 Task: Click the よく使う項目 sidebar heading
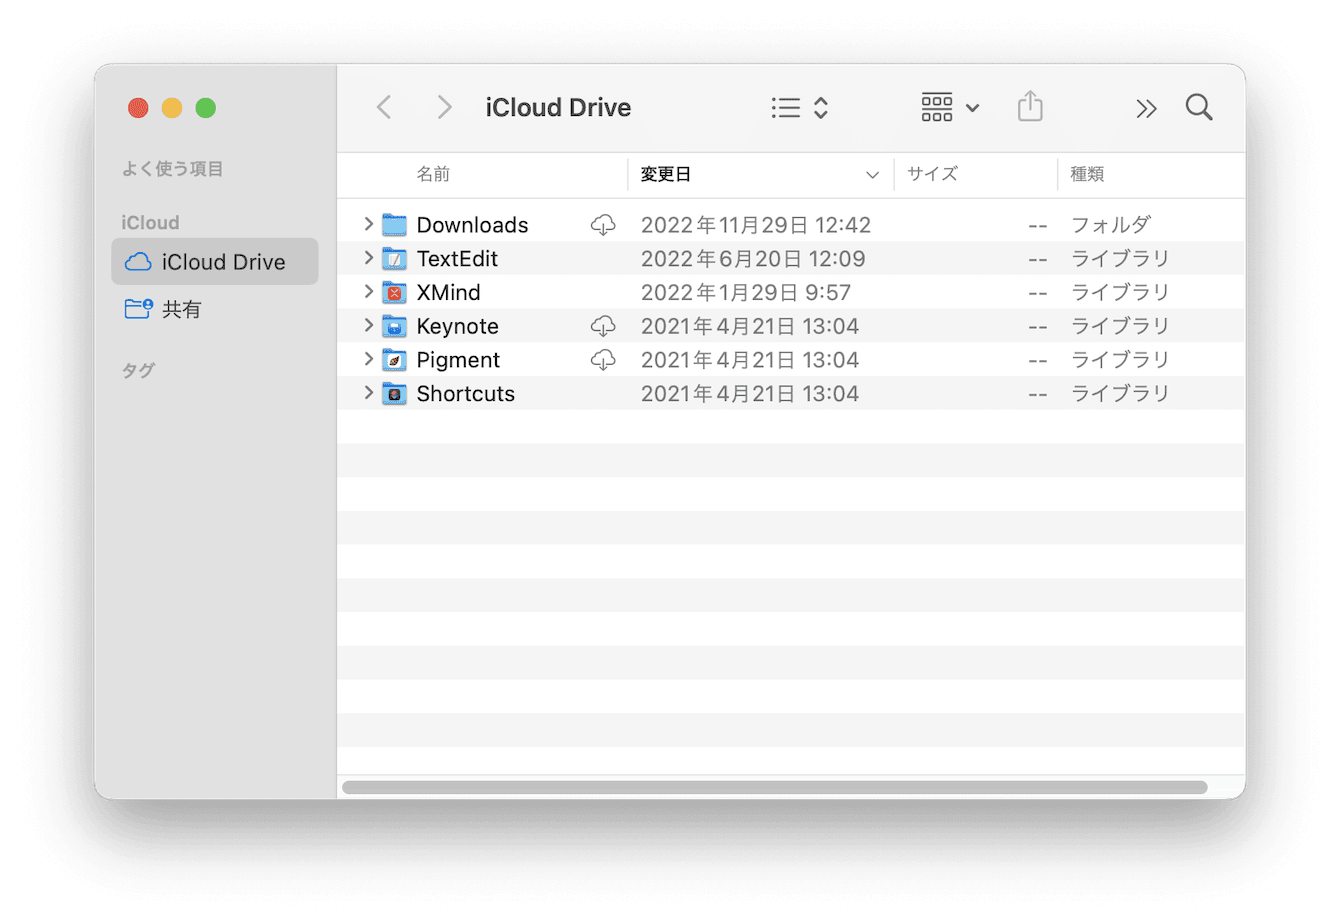click(x=172, y=169)
